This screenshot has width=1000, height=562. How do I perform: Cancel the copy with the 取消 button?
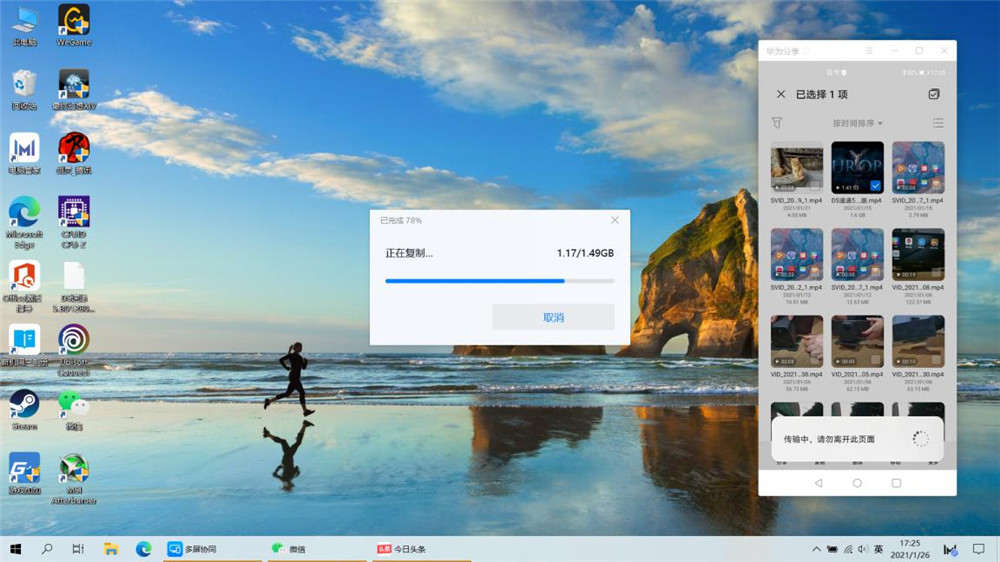pos(553,317)
